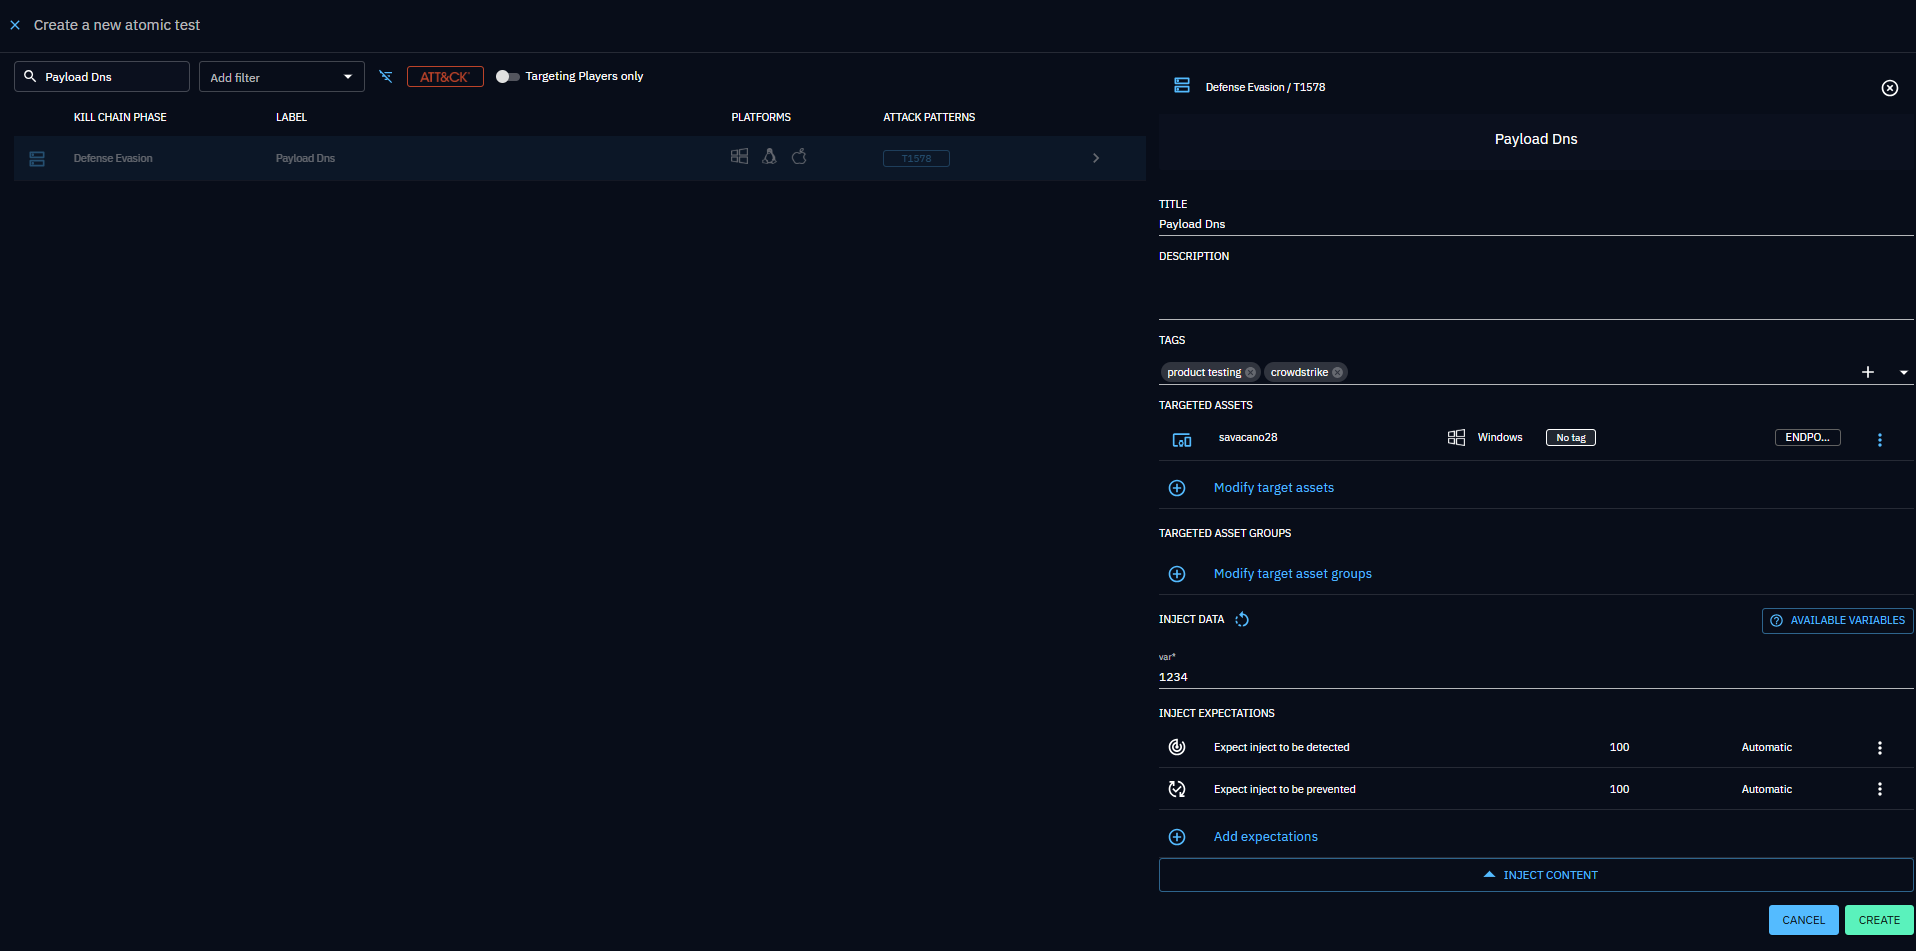Remove the product testing tag
This screenshot has height=951, width=1916.
click(x=1250, y=373)
